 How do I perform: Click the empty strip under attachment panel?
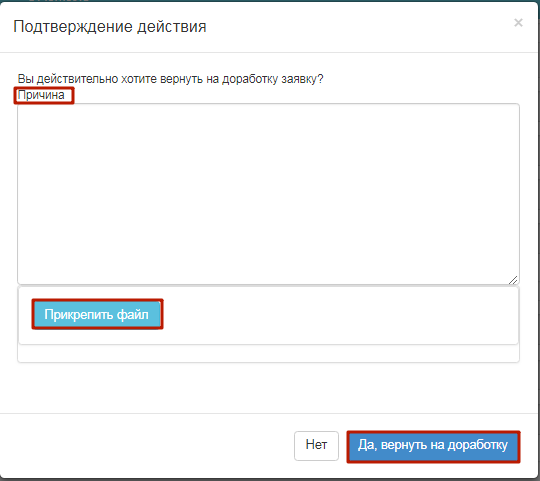pos(268,353)
